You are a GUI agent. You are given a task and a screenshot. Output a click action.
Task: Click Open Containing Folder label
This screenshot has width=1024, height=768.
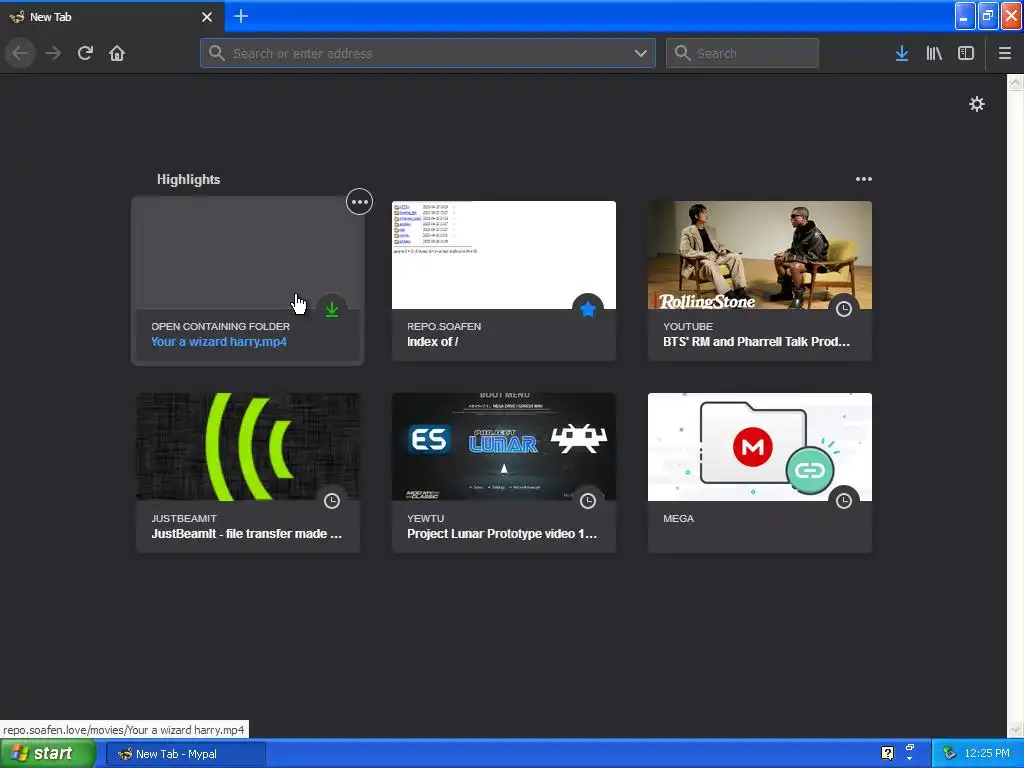[221, 327]
